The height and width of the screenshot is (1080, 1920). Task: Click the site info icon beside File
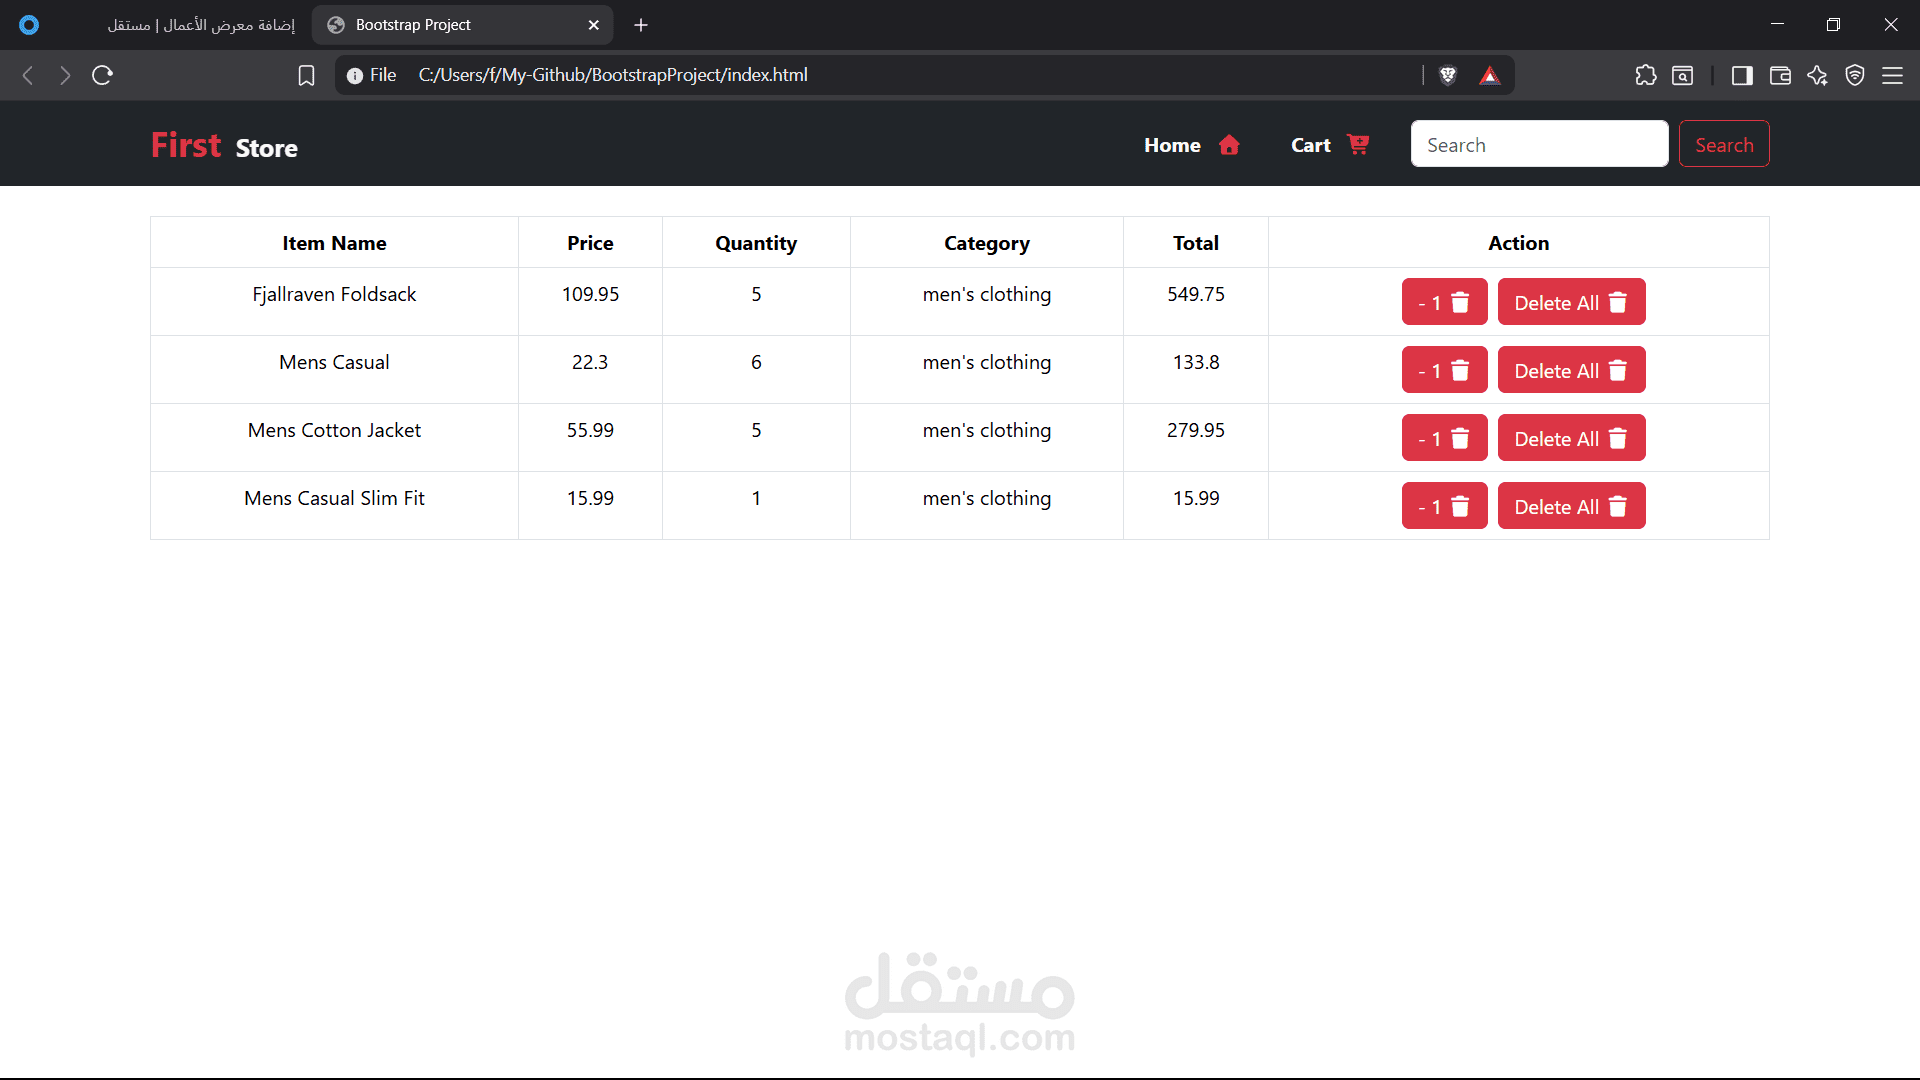point(354,75)
